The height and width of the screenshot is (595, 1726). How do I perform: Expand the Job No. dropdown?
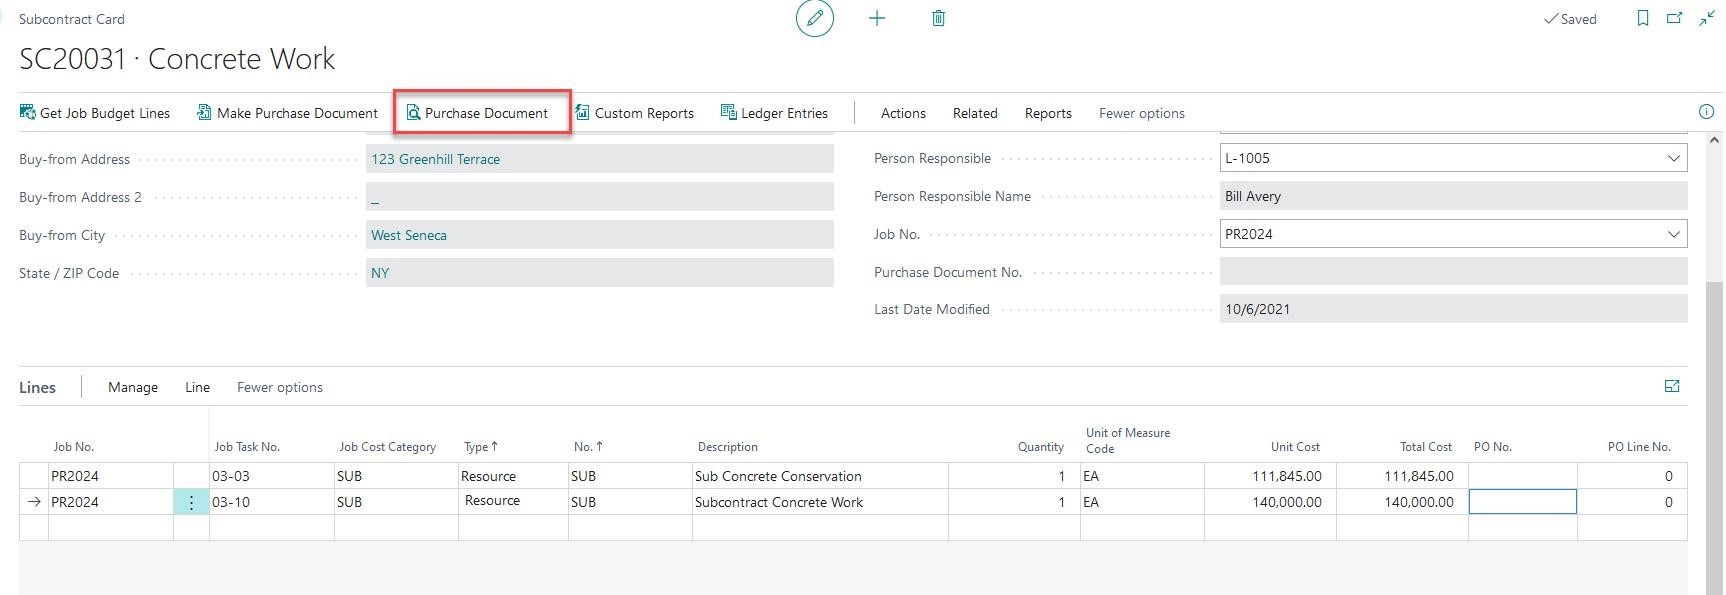coord(1673,234)
